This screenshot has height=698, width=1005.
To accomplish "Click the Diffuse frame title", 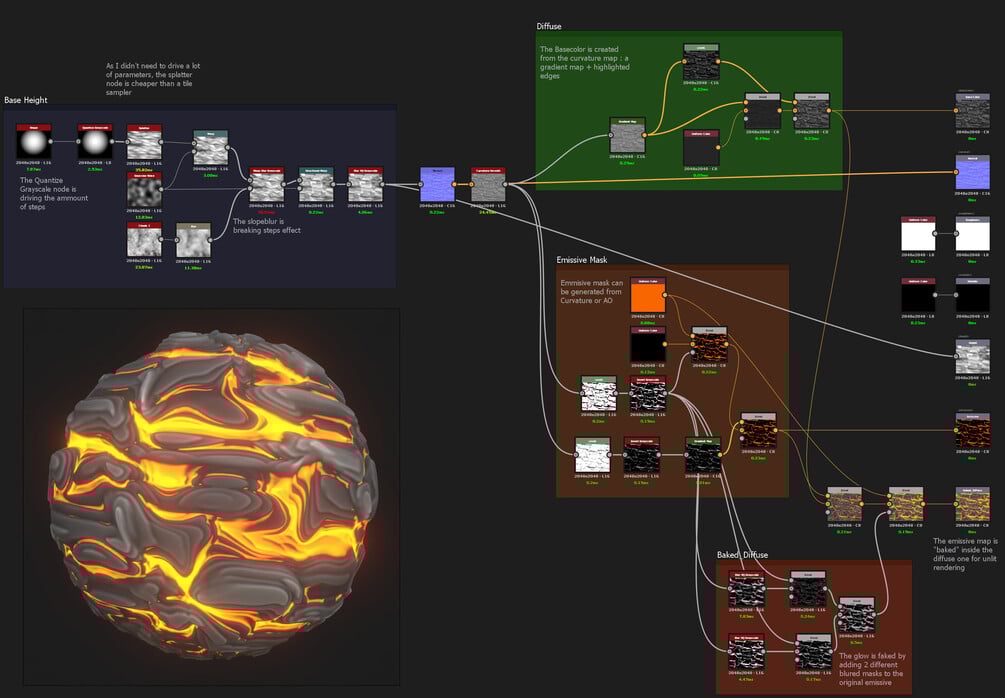I will [x=549, y=26].
